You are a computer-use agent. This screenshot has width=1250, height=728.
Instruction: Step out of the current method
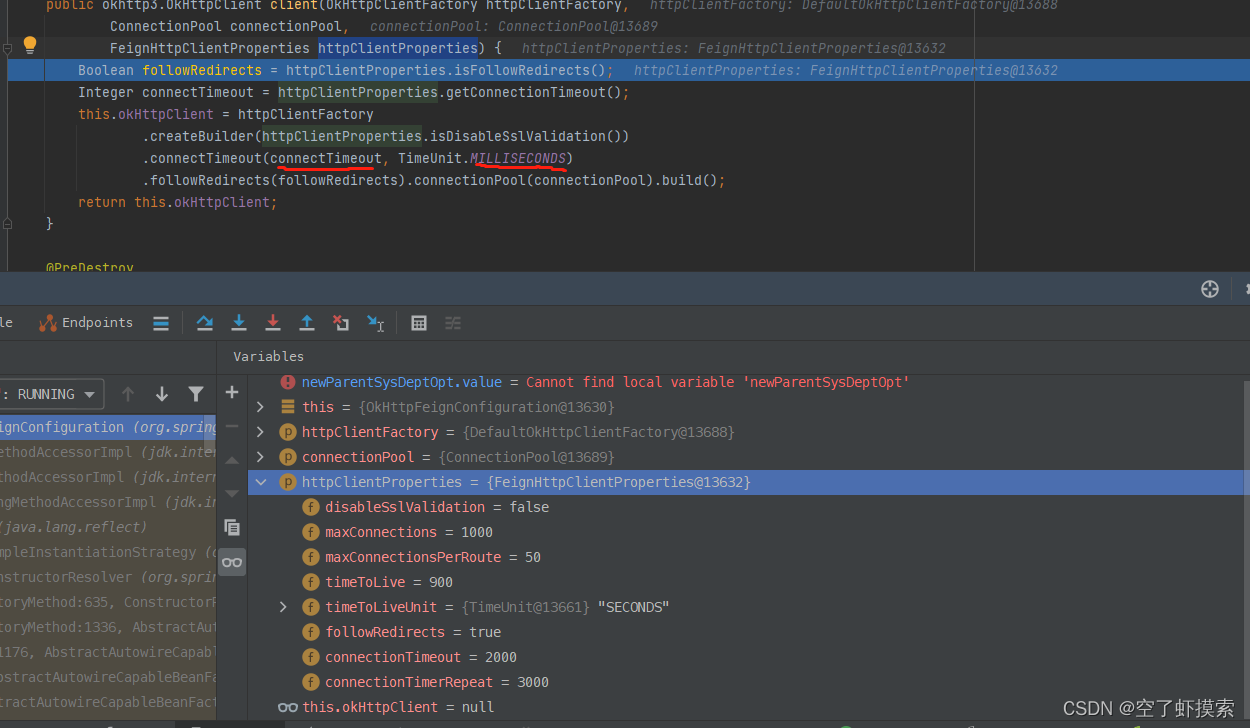click(307, 322)
